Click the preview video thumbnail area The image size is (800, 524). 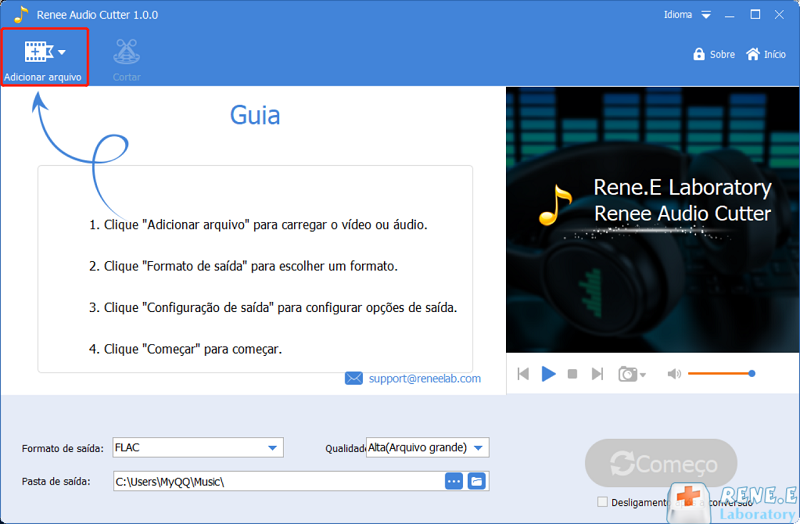[653, 220]
